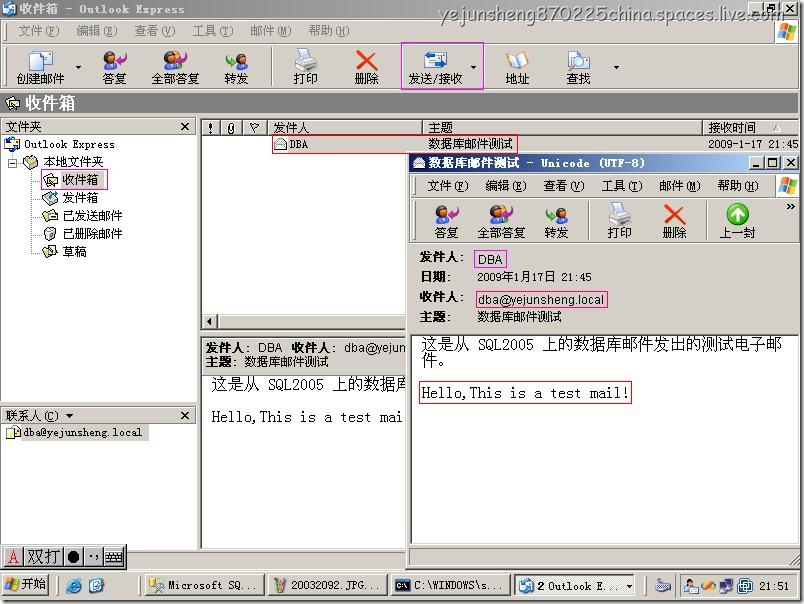Click the Start (开始) button
Viewport: 804px width, 604px height.
(26, 585)
